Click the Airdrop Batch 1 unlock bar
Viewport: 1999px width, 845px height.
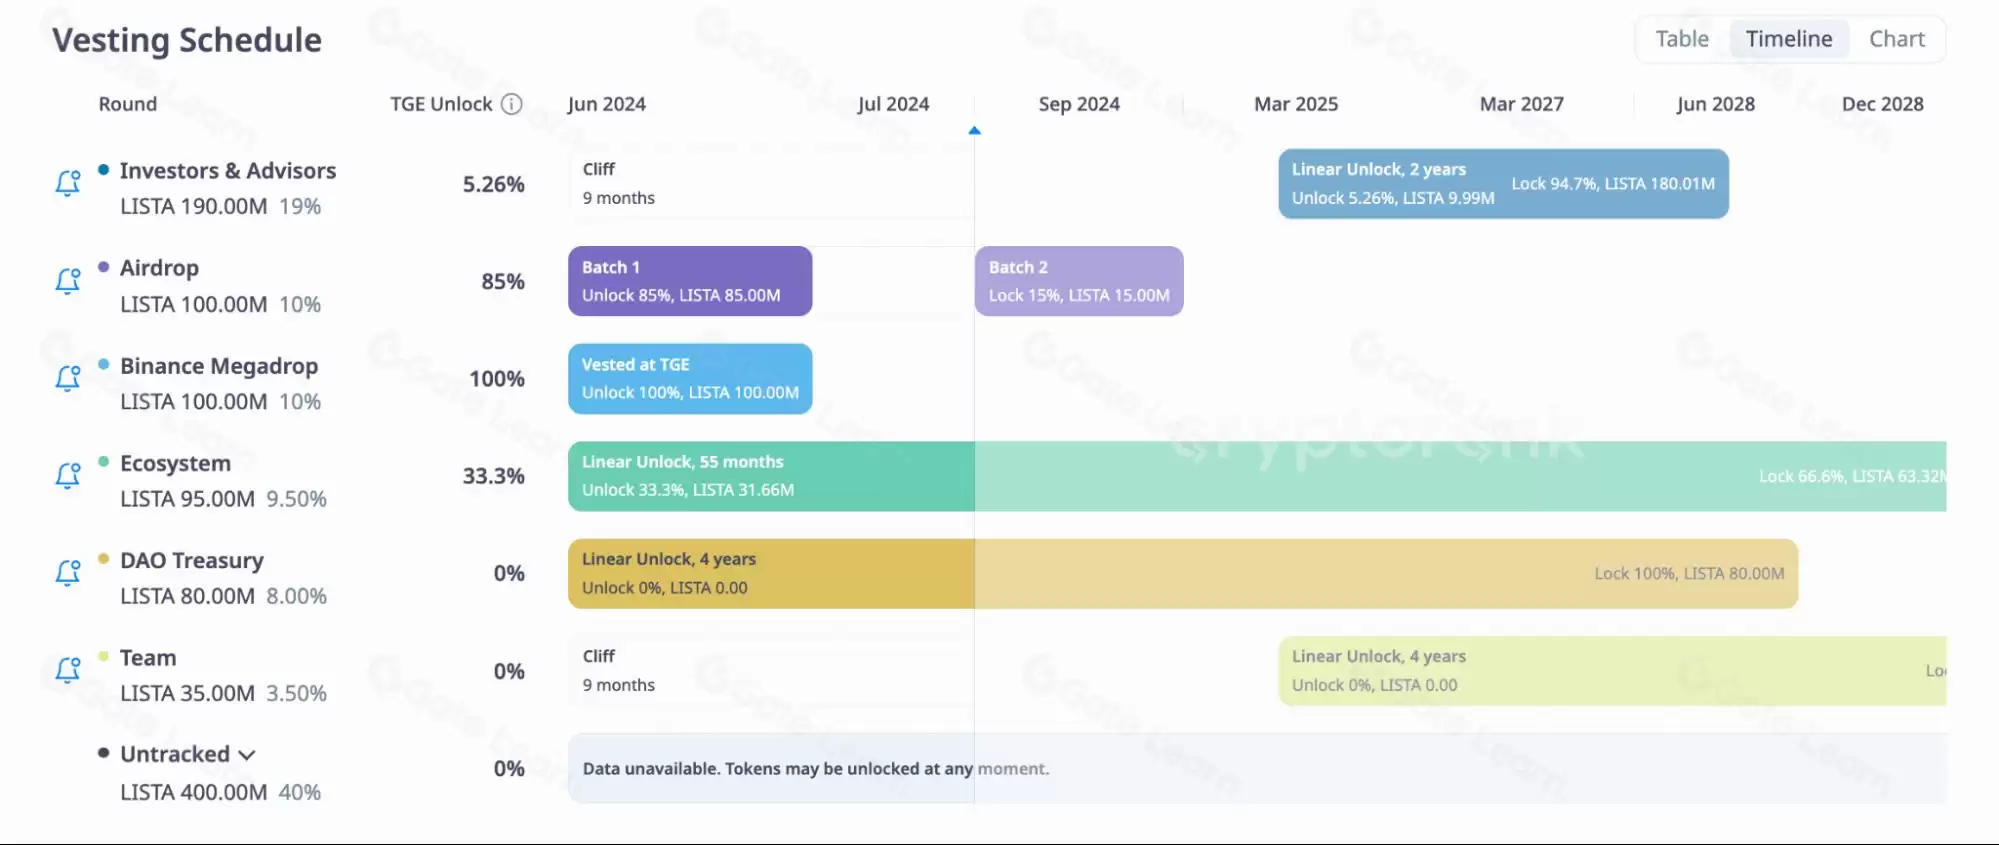(x=690, y=281)
